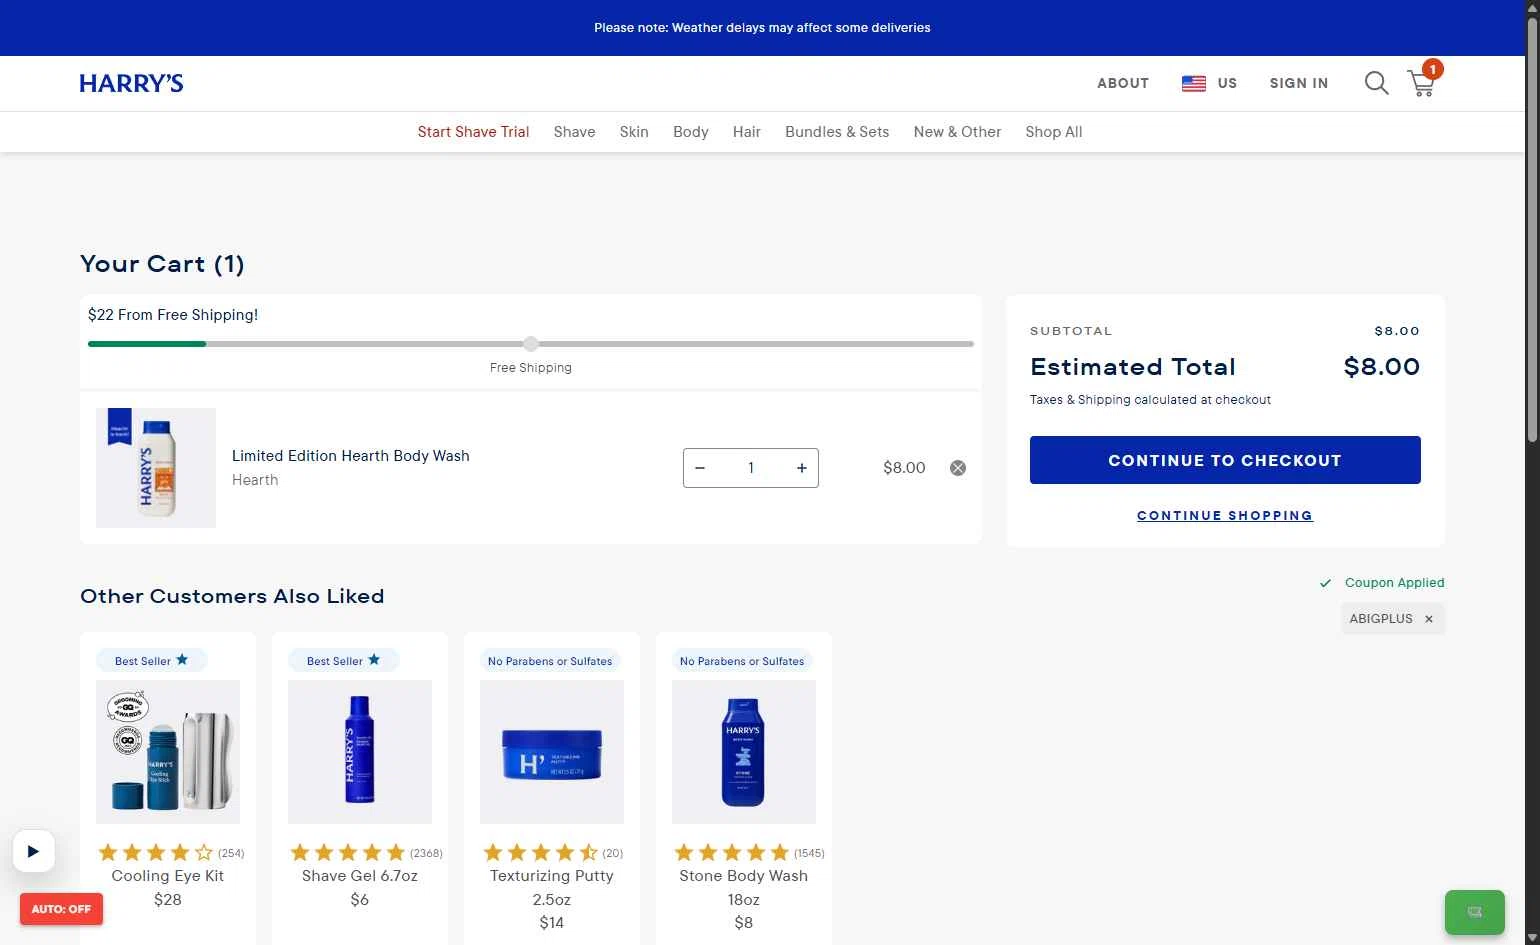Click the play button icon at bottom left
The image size is (1540, 945).
33,852
